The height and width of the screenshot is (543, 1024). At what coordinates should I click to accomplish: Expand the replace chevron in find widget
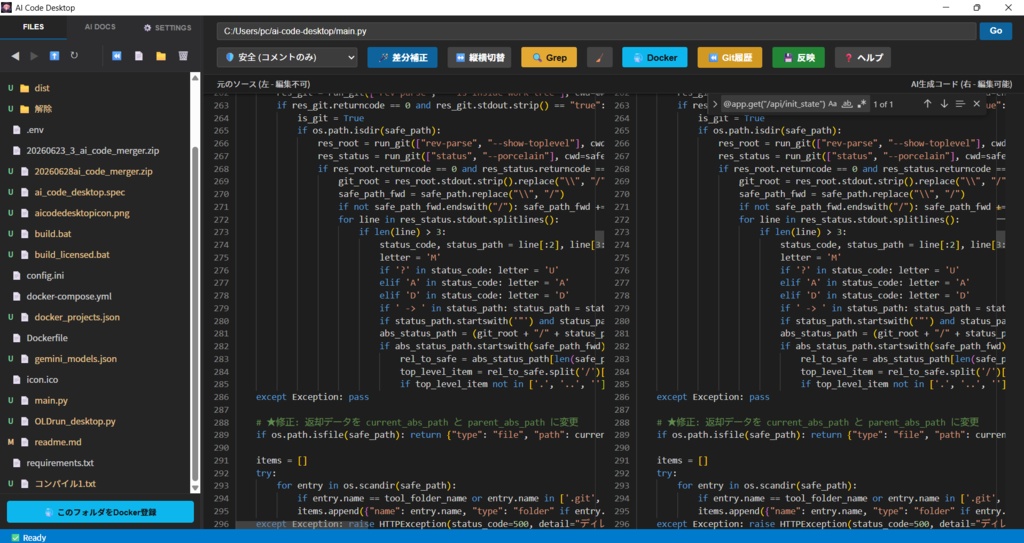(714, 104)
